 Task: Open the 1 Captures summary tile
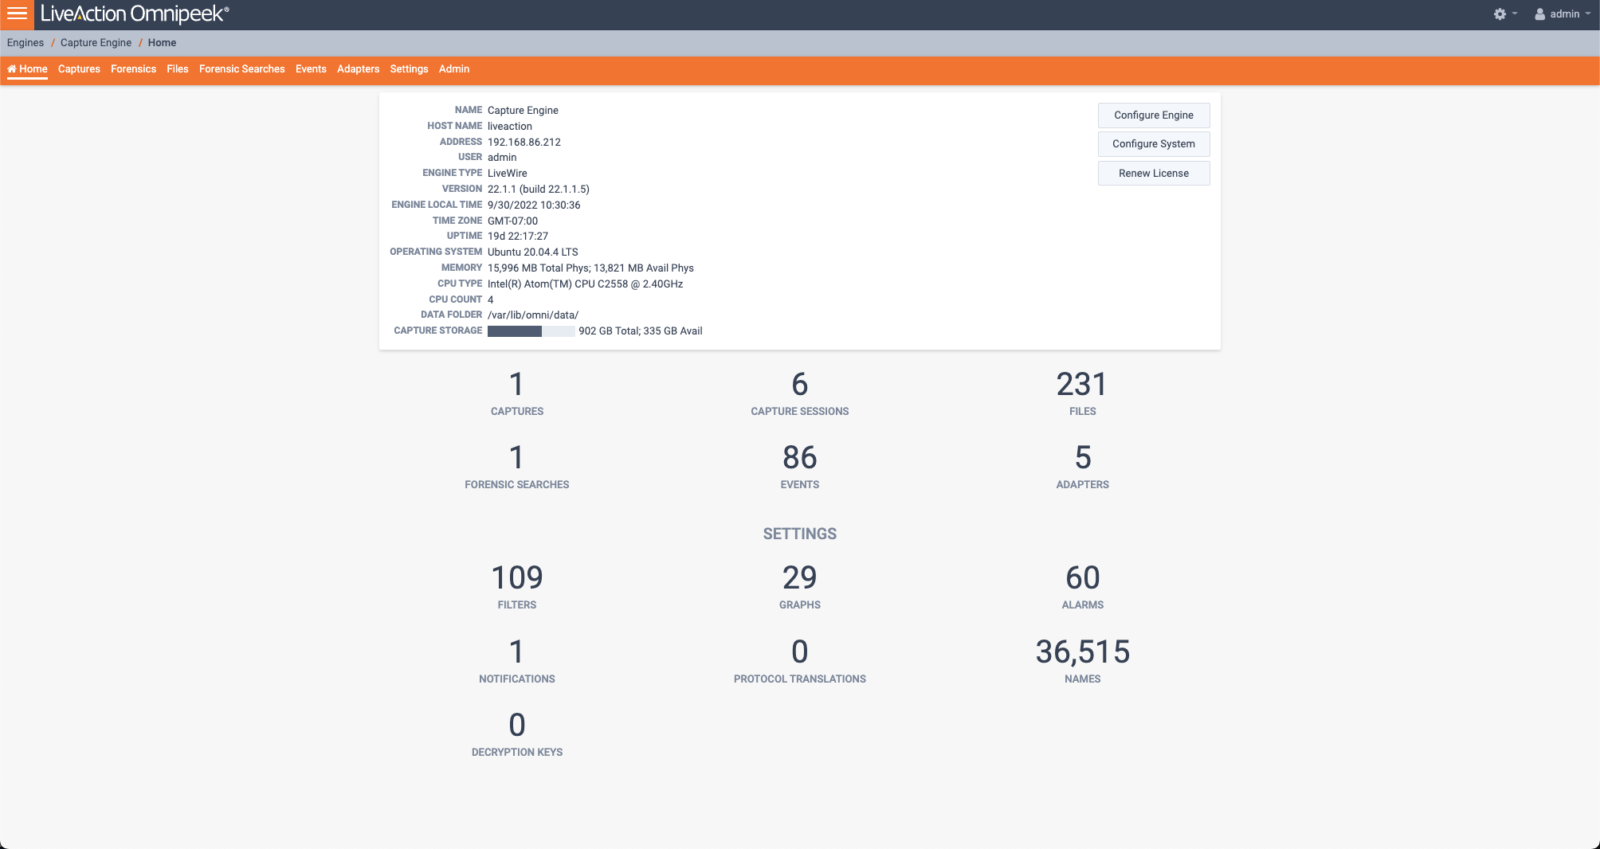tap(517, 393)
